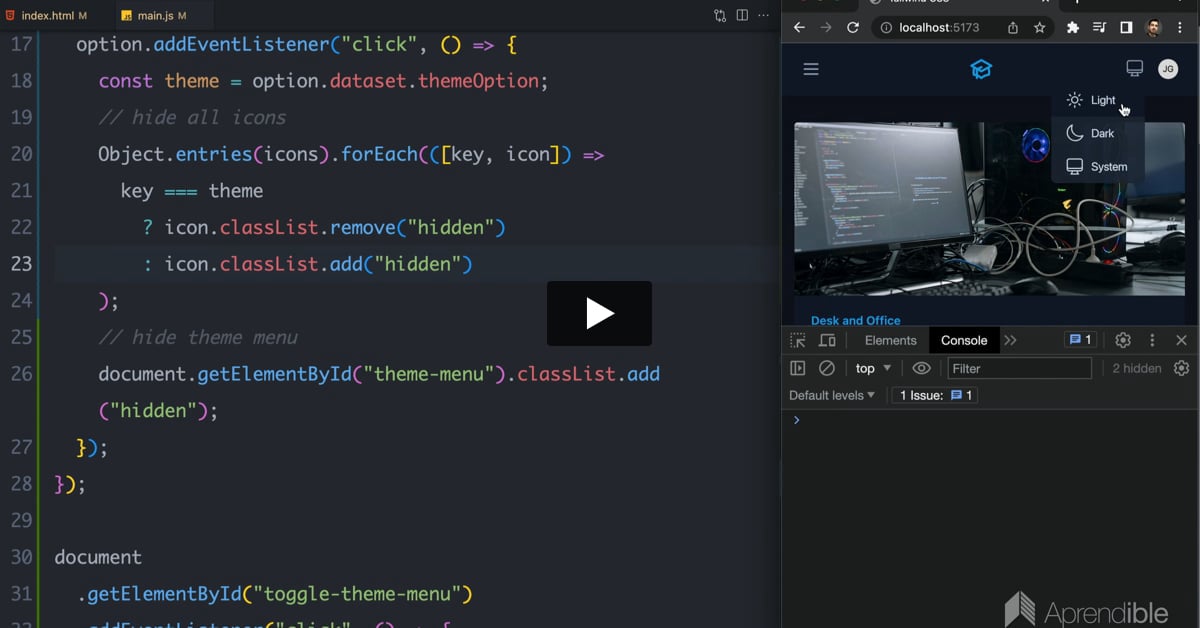1200x628 pixels.
Task: Toggle Chrome's side panel icon
Action: point(1126,28)
